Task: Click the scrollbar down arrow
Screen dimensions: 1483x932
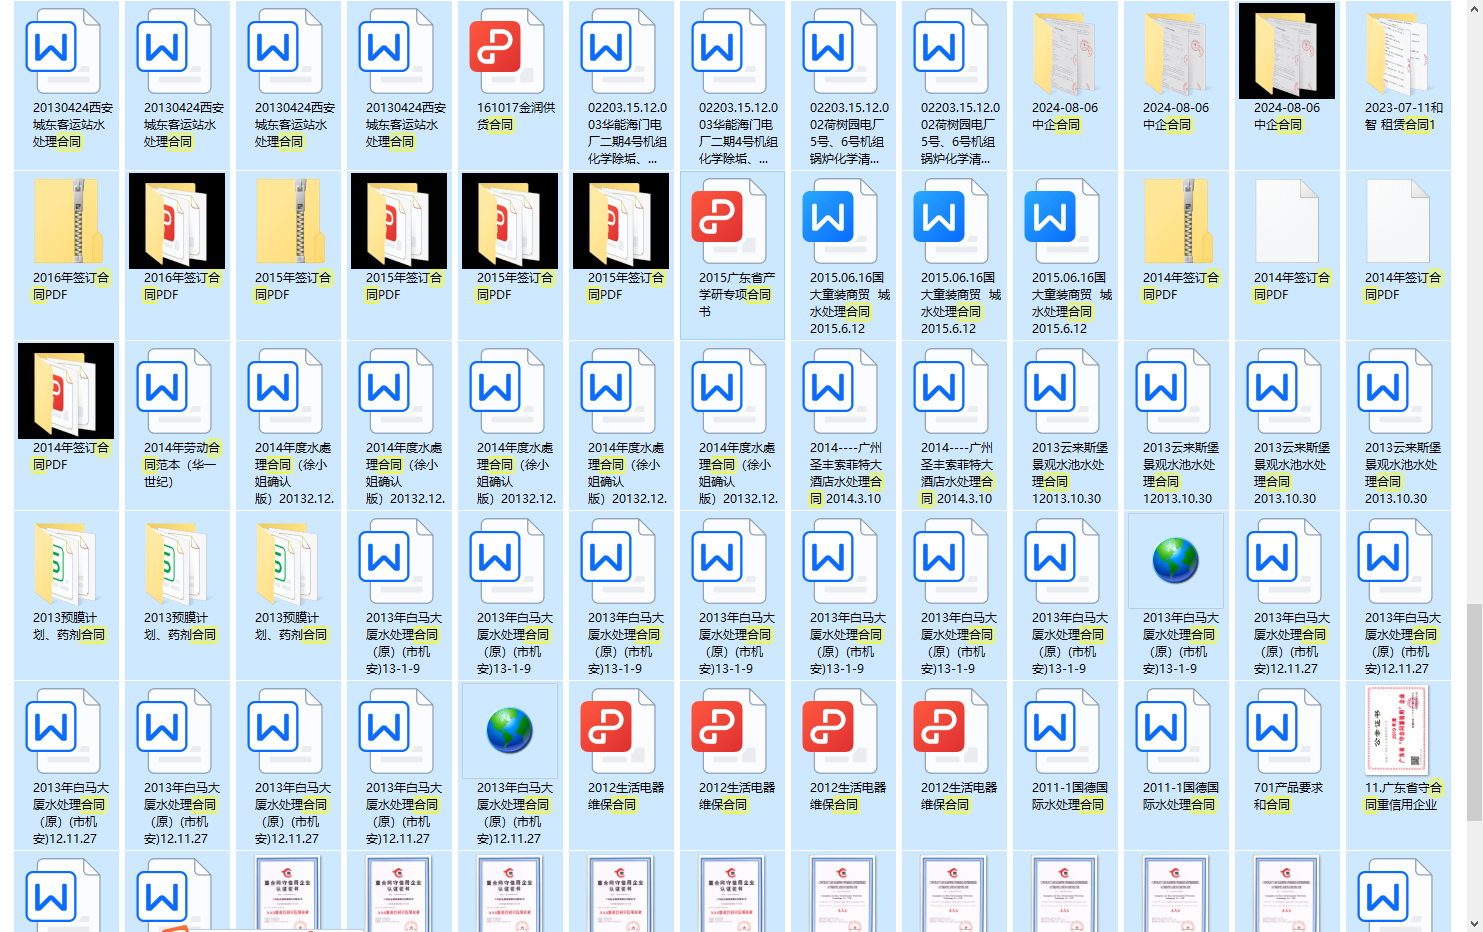Action: tap(1474, 923)
